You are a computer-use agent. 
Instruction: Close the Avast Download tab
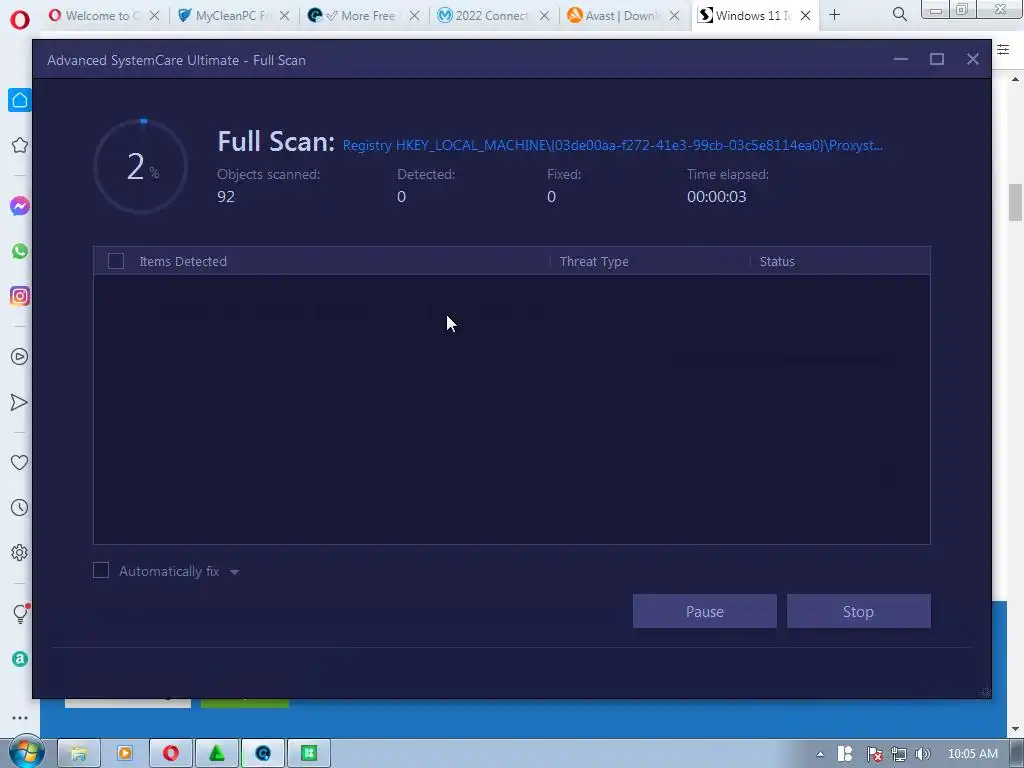pos(675,16)
